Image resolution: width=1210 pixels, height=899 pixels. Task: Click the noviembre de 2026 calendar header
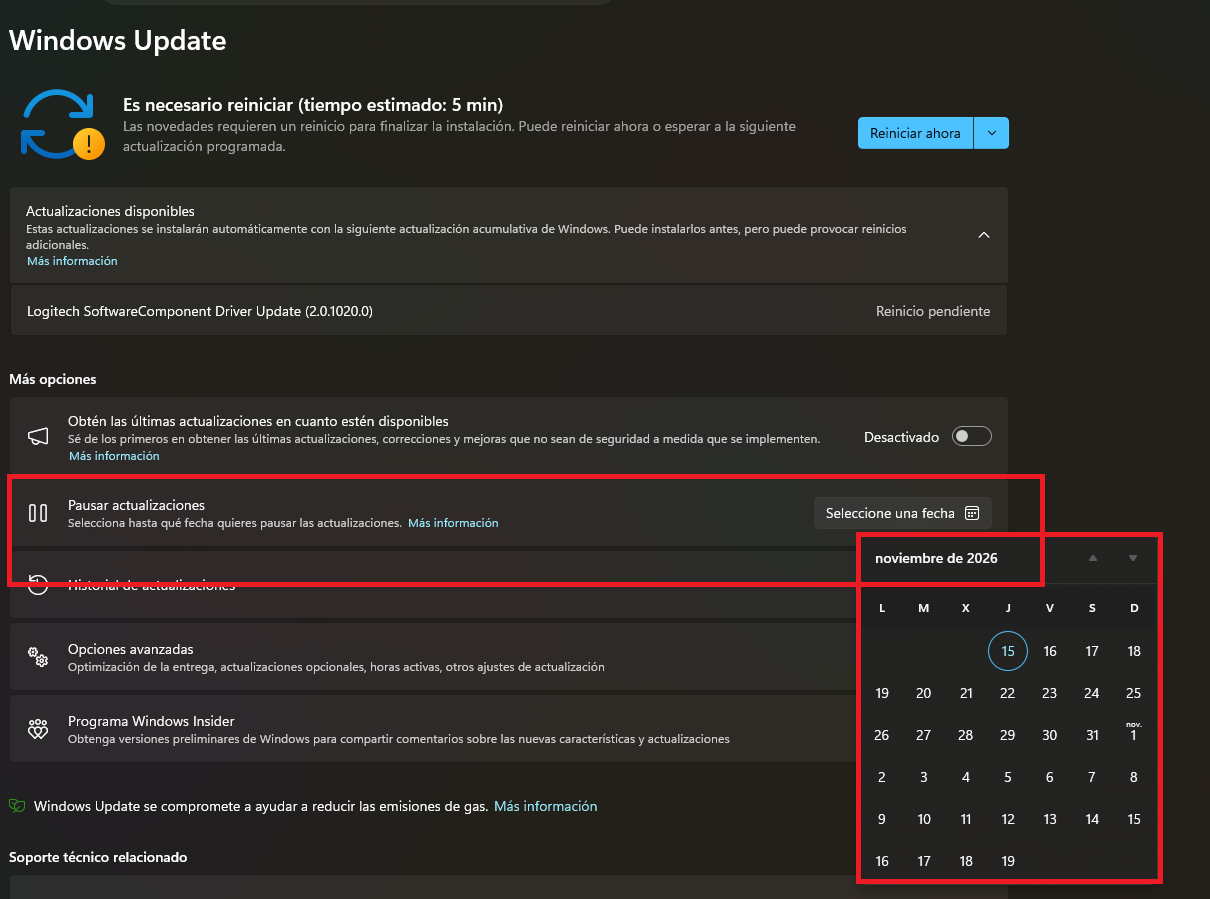936,558
